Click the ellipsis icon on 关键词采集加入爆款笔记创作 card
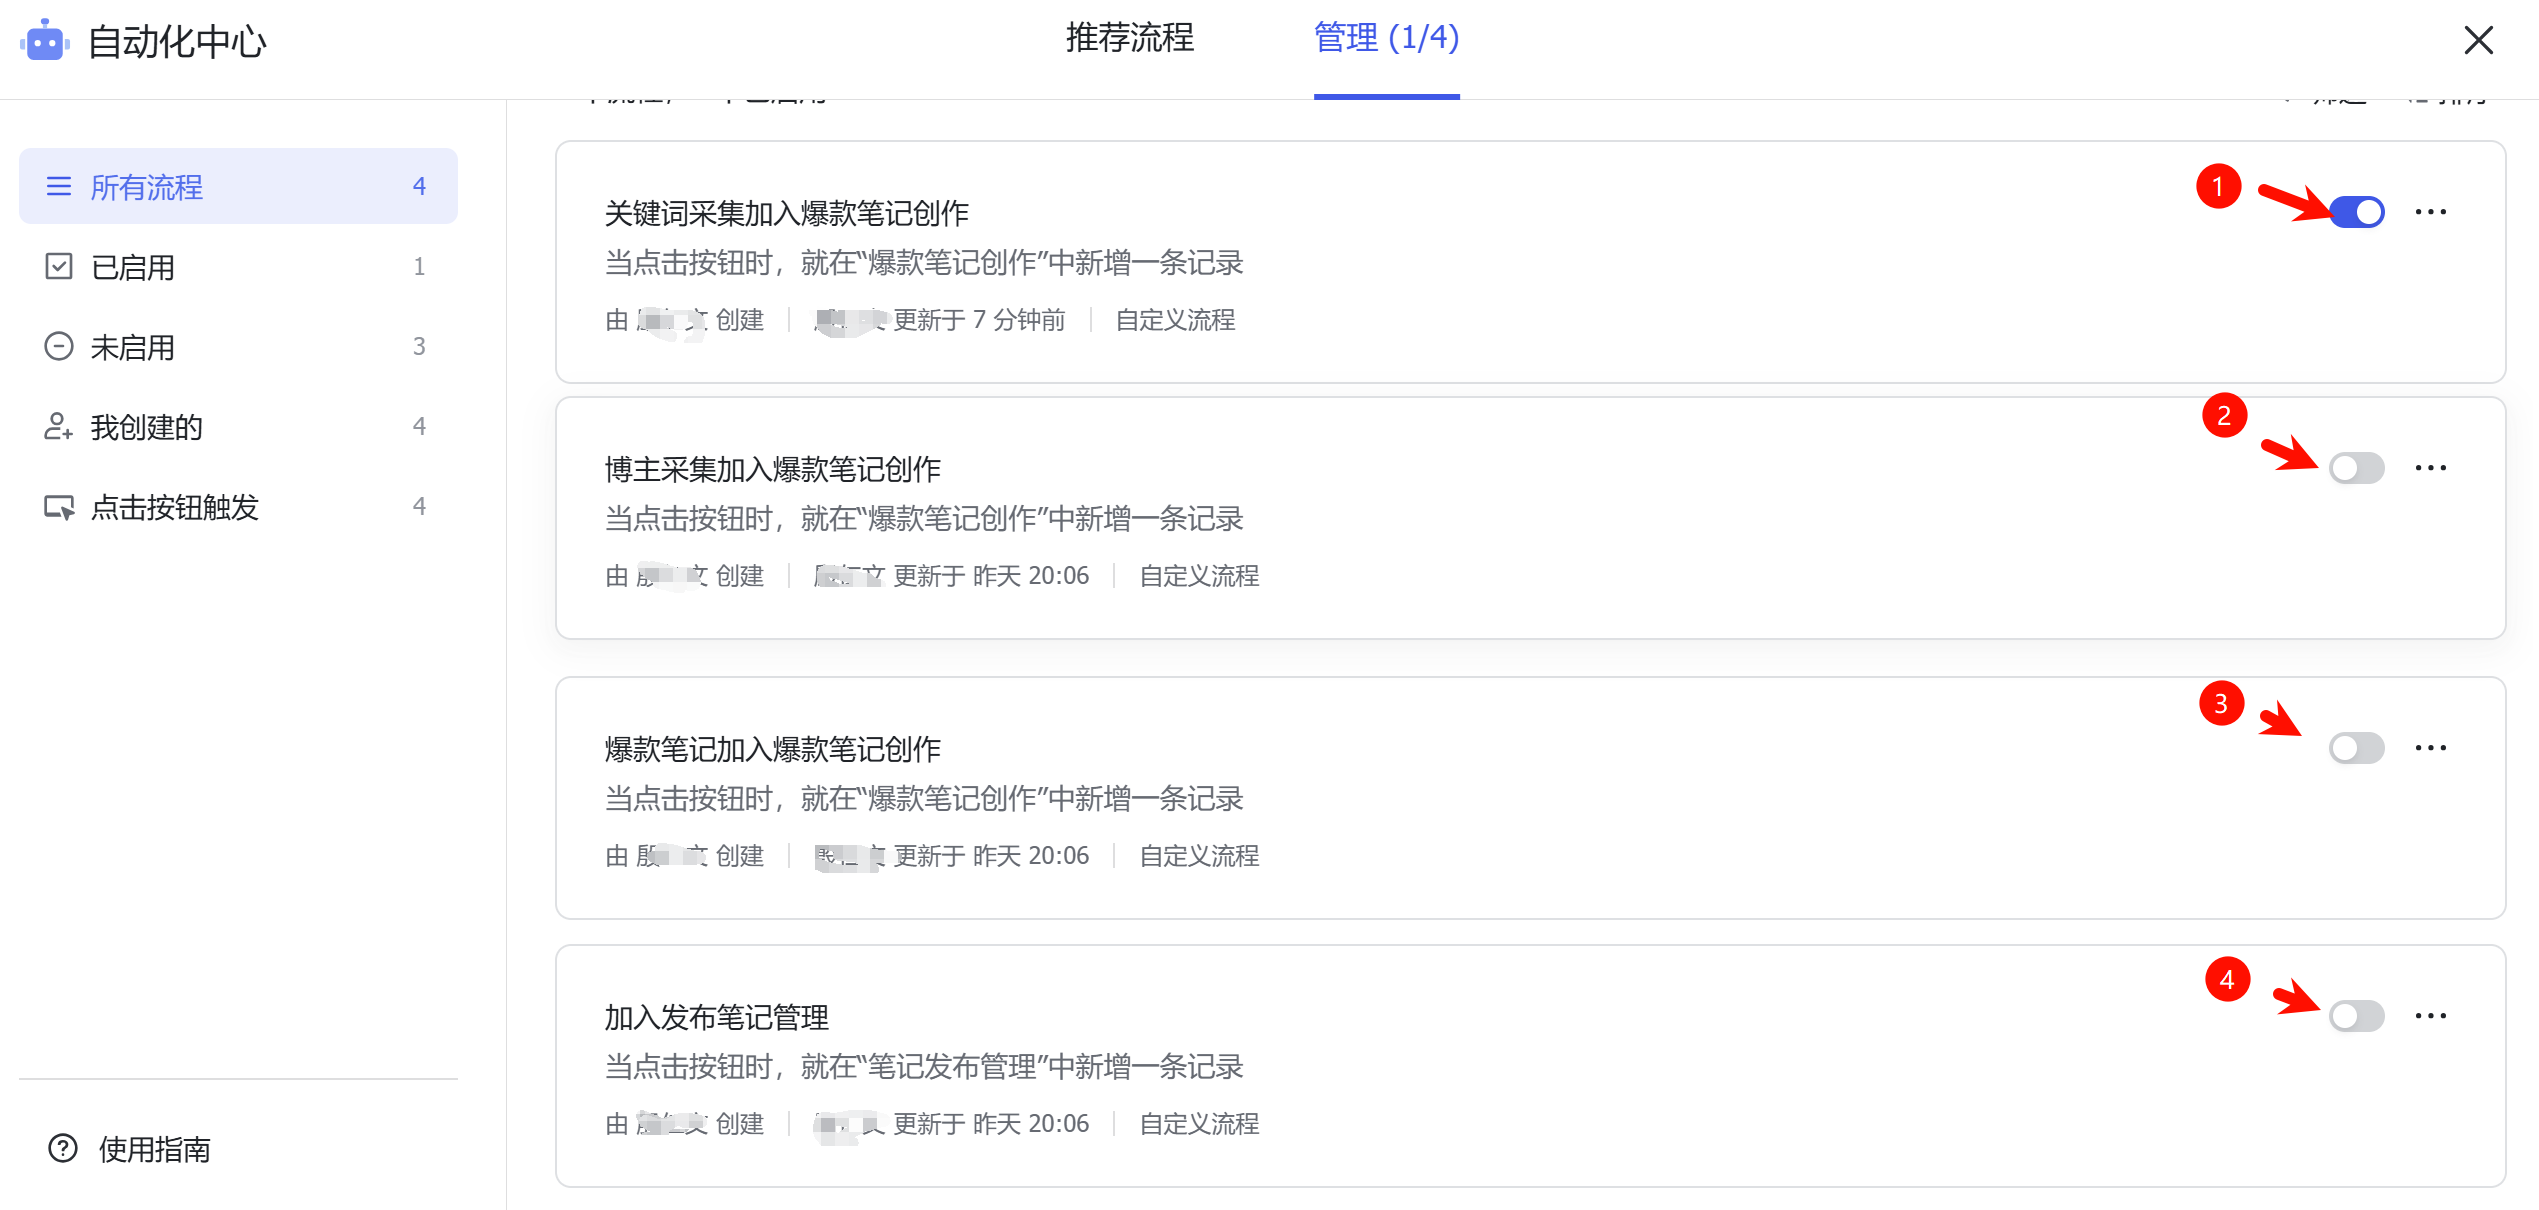The image size is (2539, 1210). [x=2432, y=211]
